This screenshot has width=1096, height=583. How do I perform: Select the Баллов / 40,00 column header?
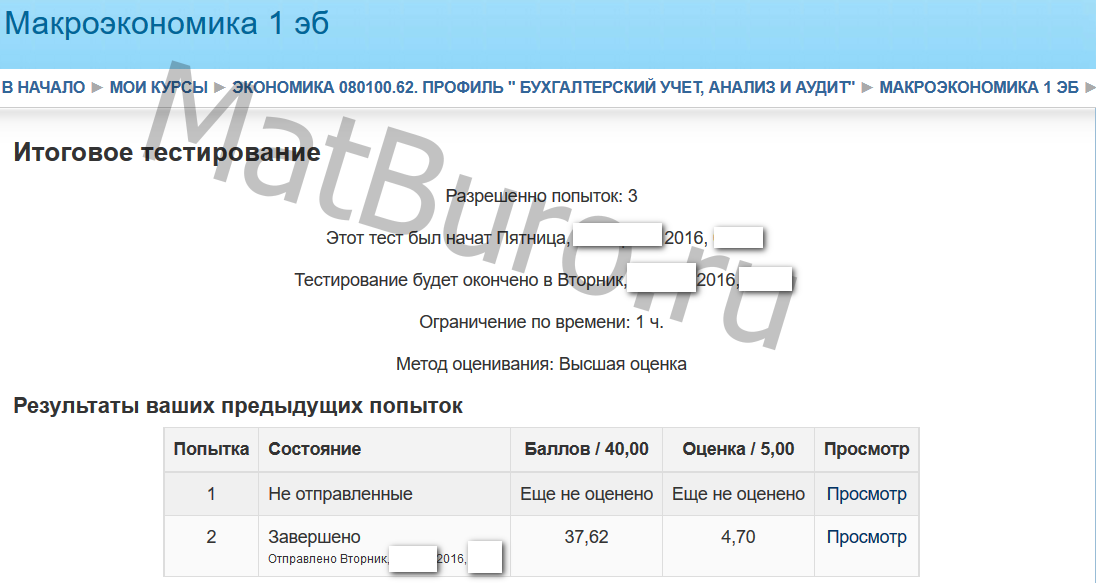(x=586, y=449)
